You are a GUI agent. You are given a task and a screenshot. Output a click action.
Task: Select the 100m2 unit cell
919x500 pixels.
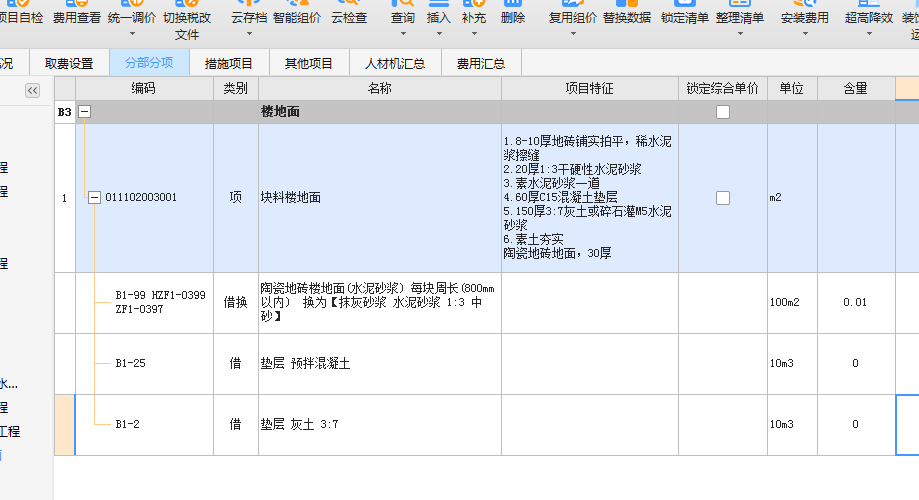tap(792, 302)
